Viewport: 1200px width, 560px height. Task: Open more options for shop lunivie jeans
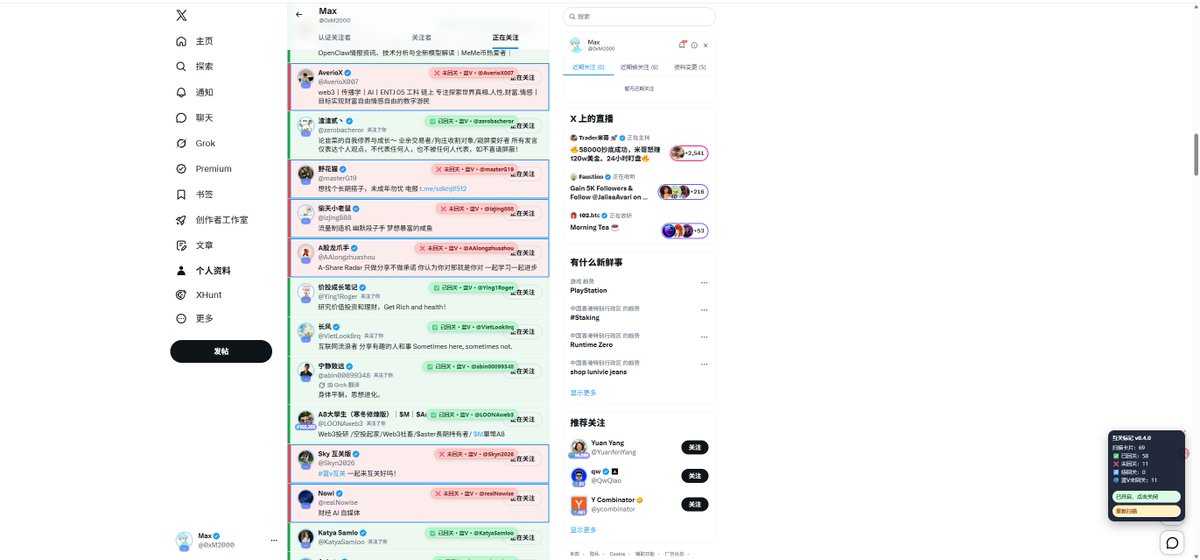coord(704,362)
